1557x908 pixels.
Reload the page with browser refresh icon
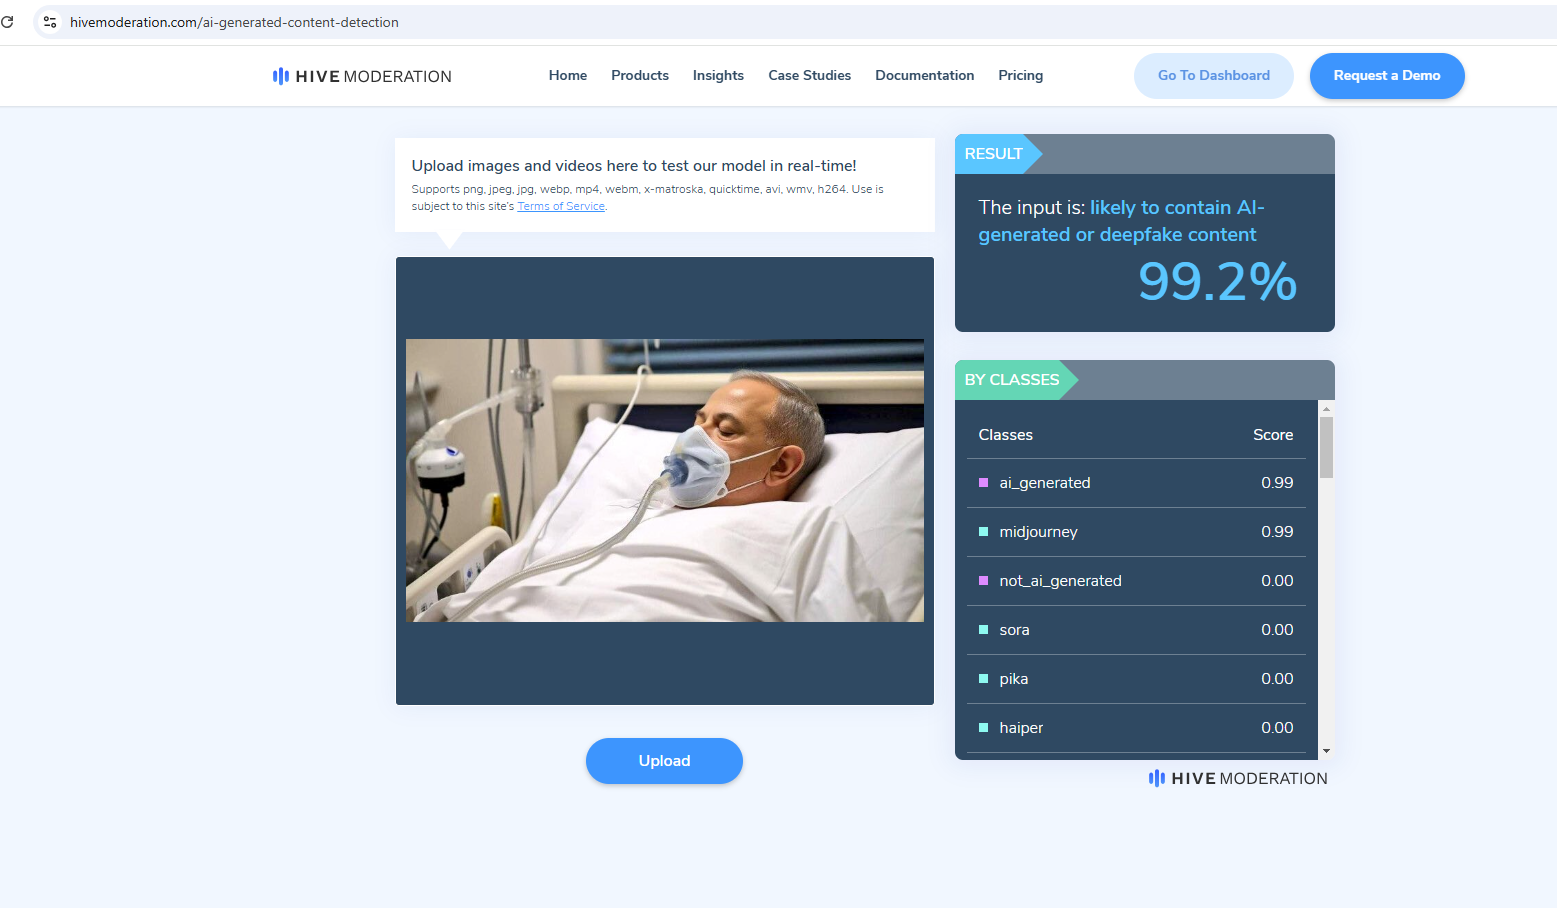tap(8, 22)
